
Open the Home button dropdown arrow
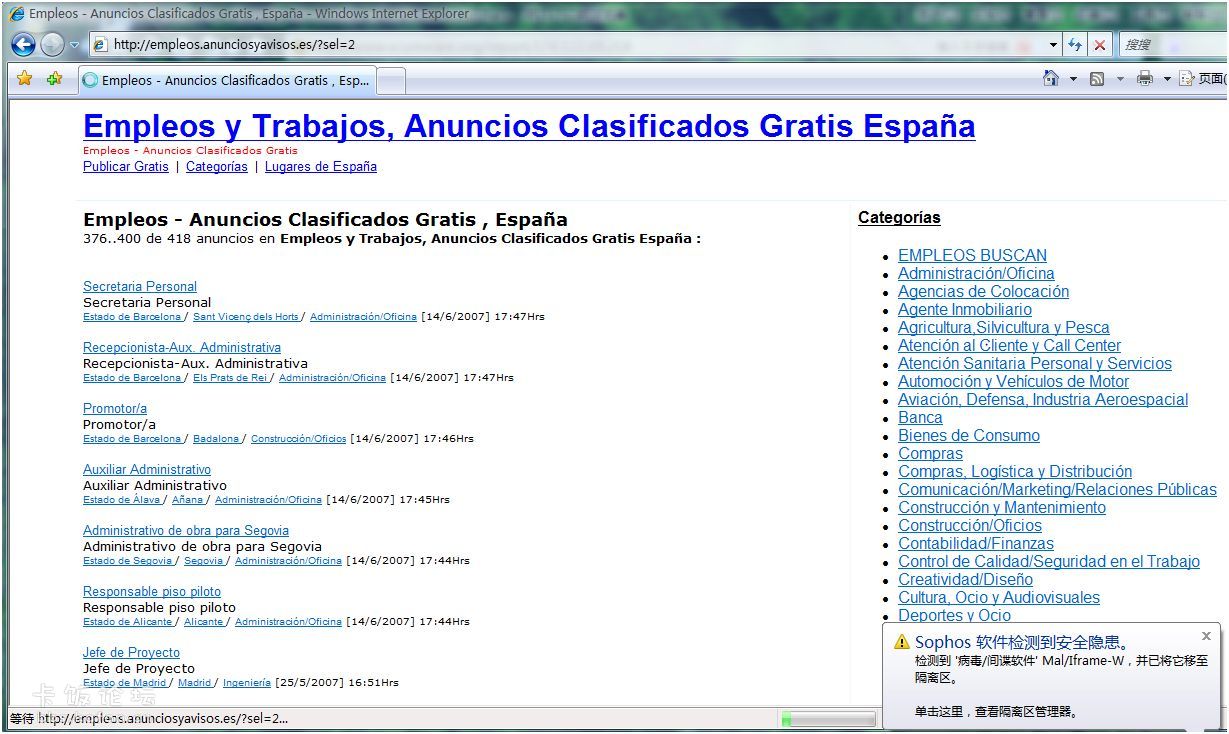click(1073, 79)
